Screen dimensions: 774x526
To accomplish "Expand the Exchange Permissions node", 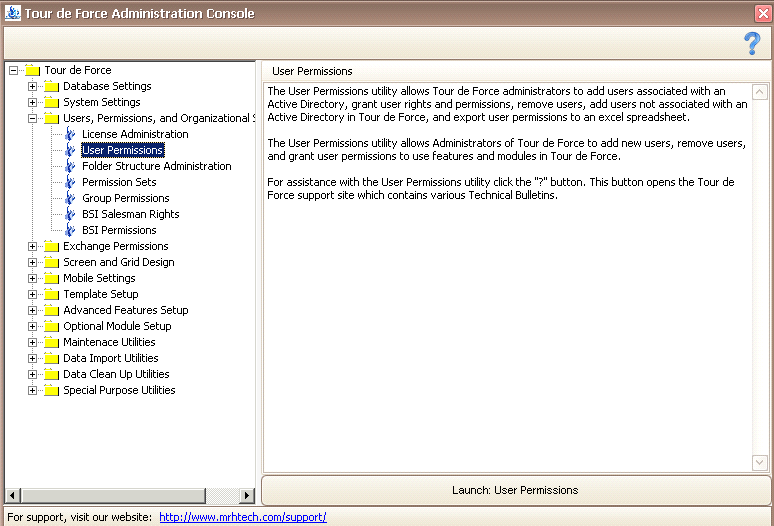I will tap(33, 246).
